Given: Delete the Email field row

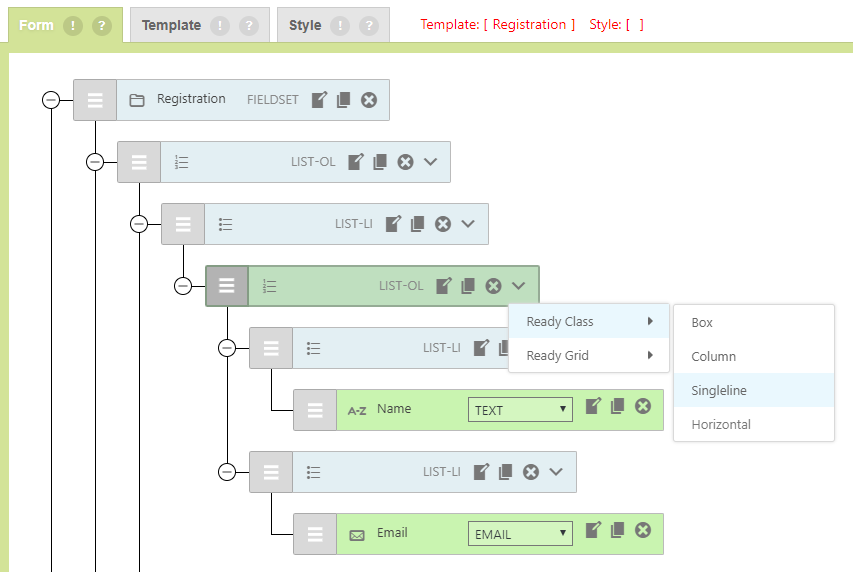Looking at the screenshot, I should coord(643,530).
